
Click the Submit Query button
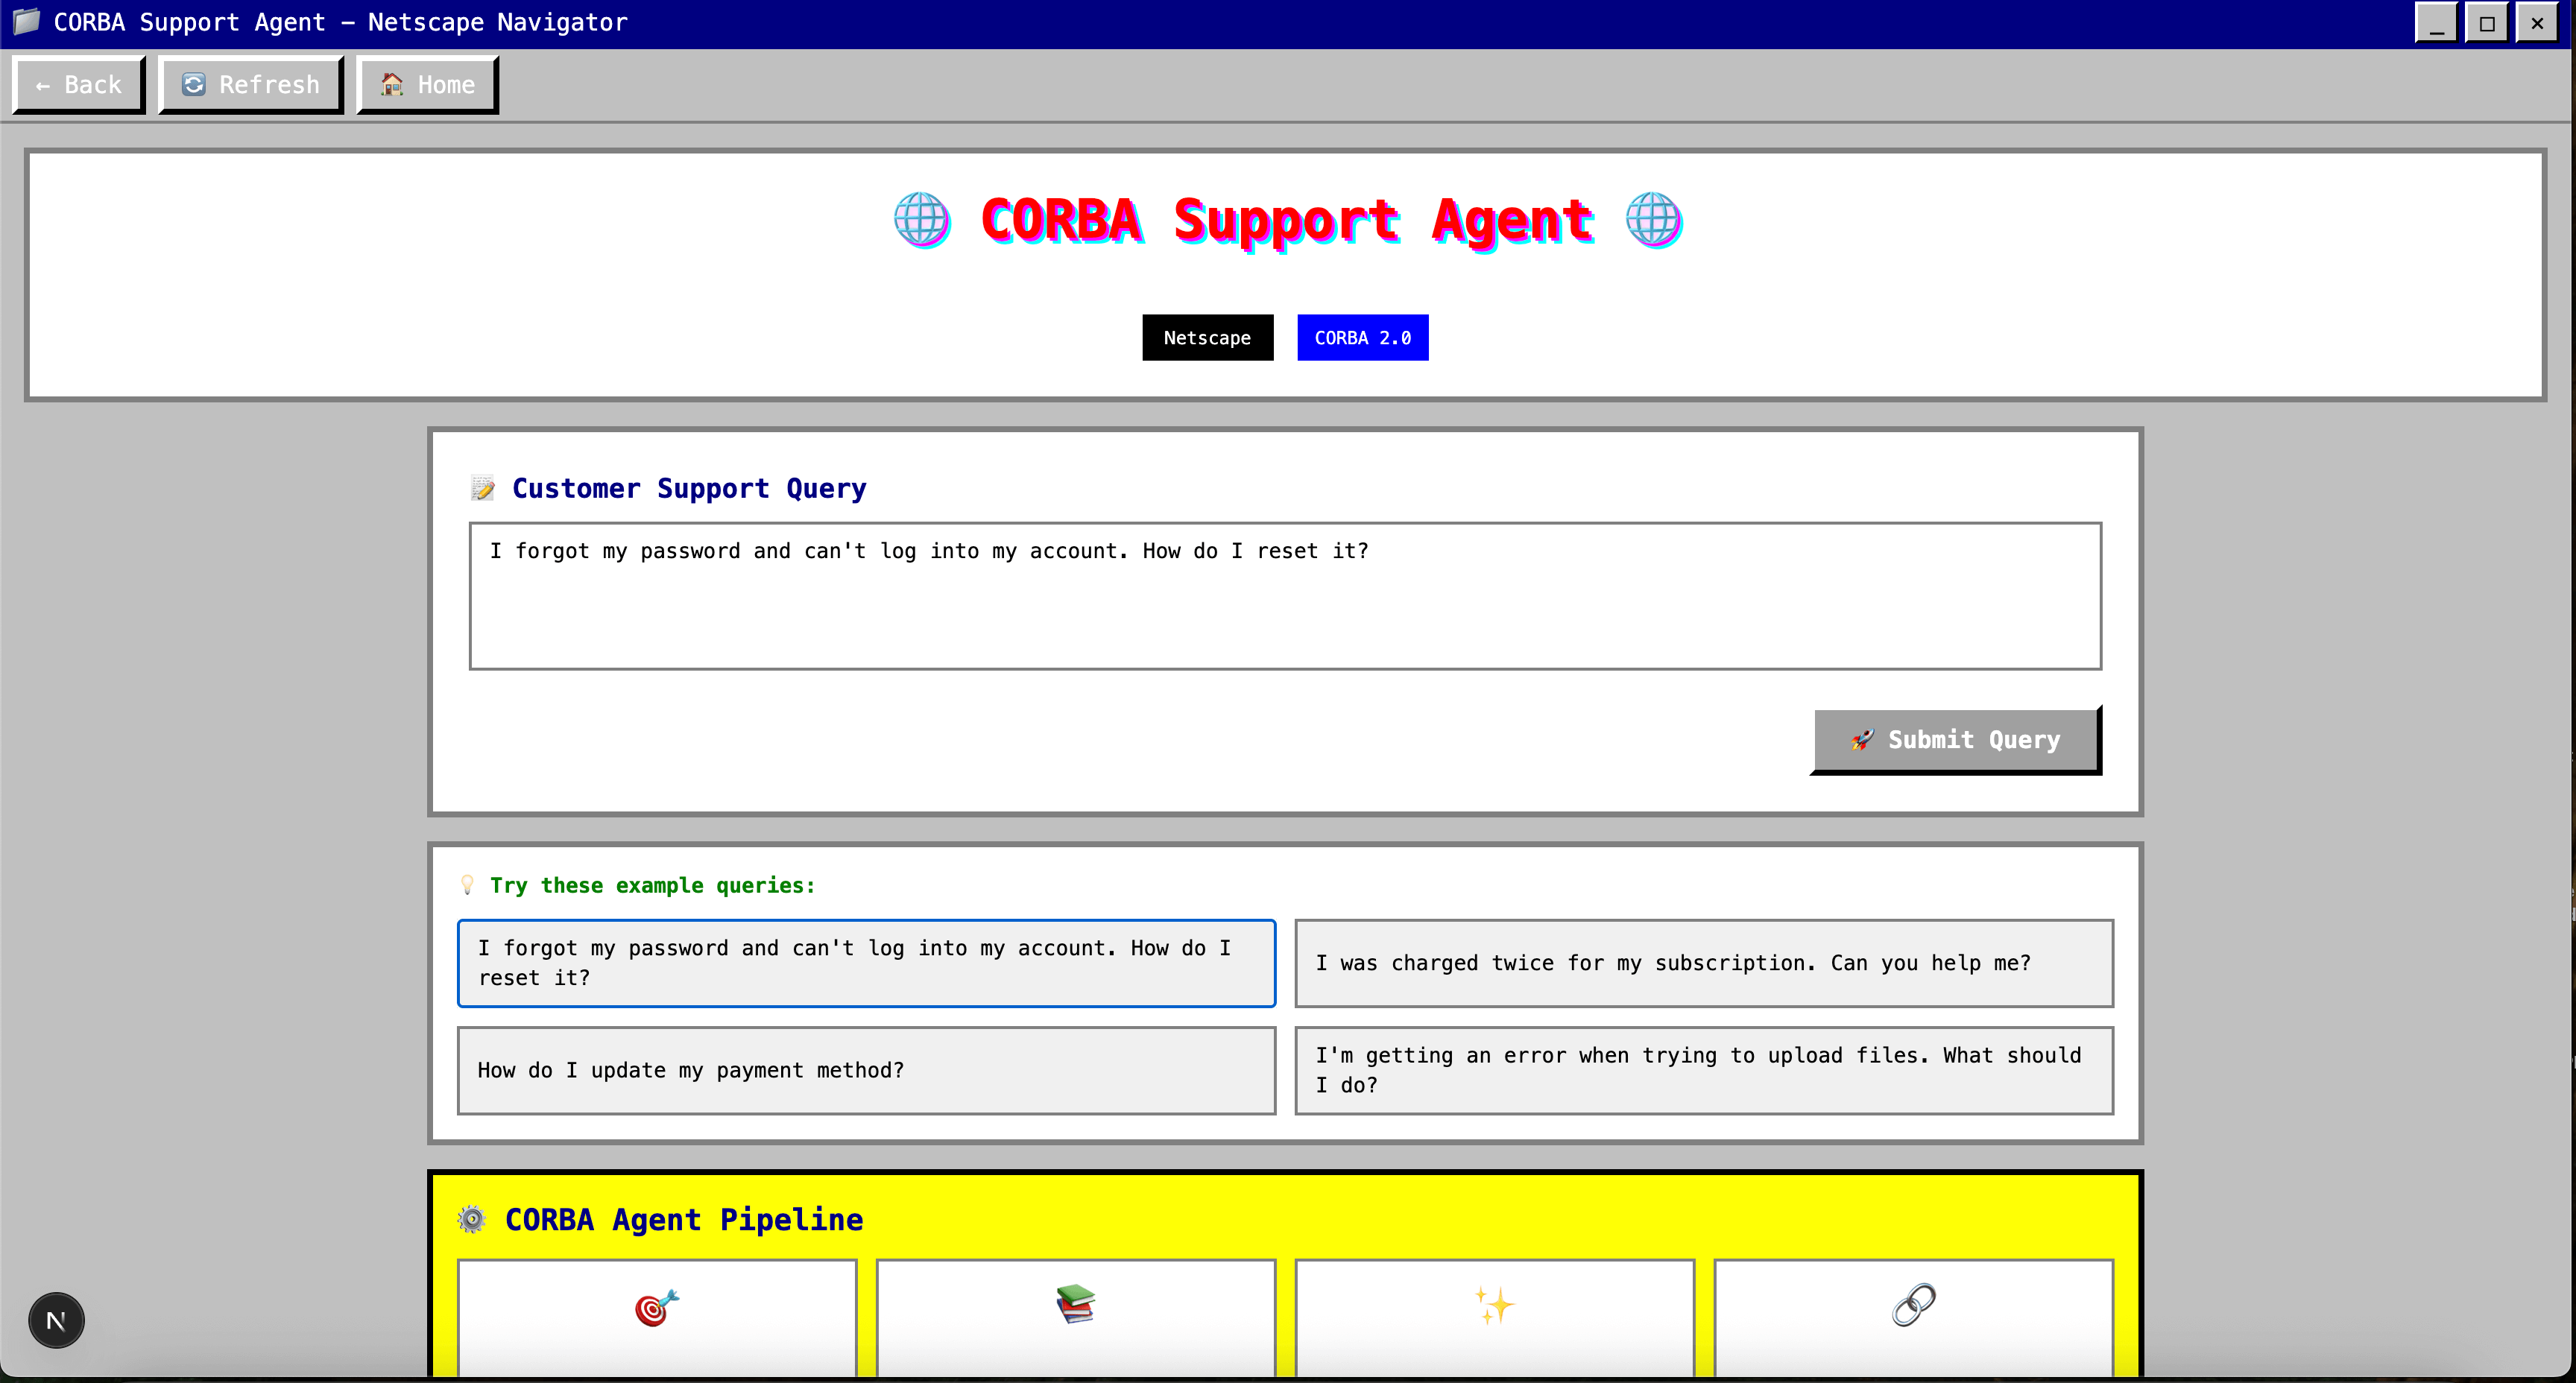(x=1956, y=740)
